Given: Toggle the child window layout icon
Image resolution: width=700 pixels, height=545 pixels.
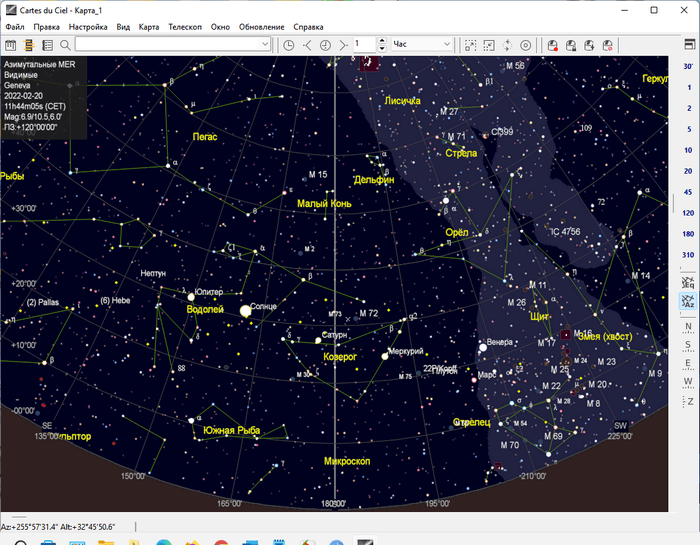Looking at the screenshot, I should [690, 45].
